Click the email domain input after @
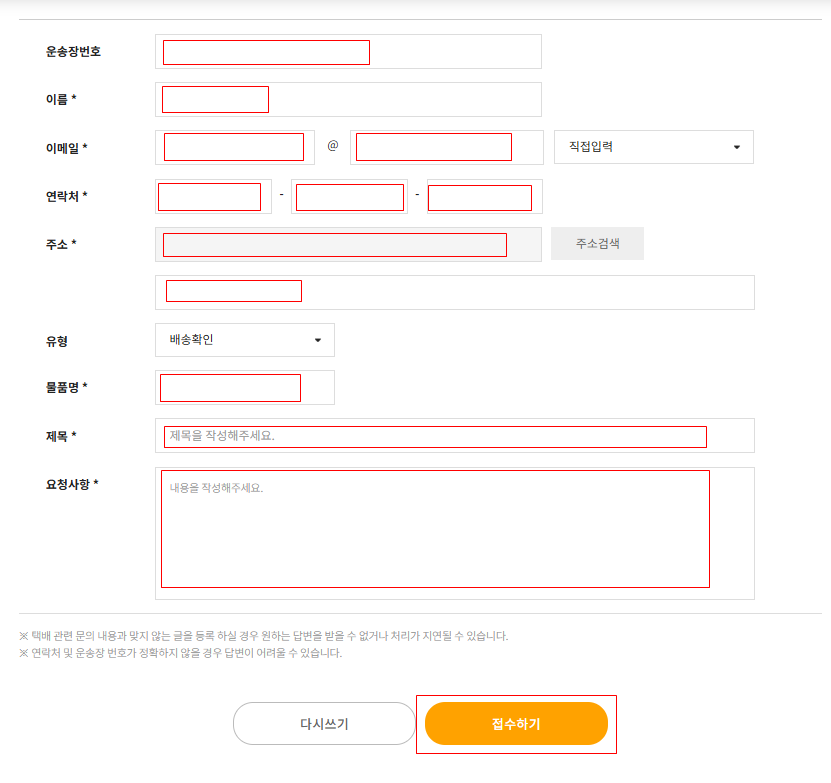Image resolution: width=831 pixels, height=783 pixels. 432,146
